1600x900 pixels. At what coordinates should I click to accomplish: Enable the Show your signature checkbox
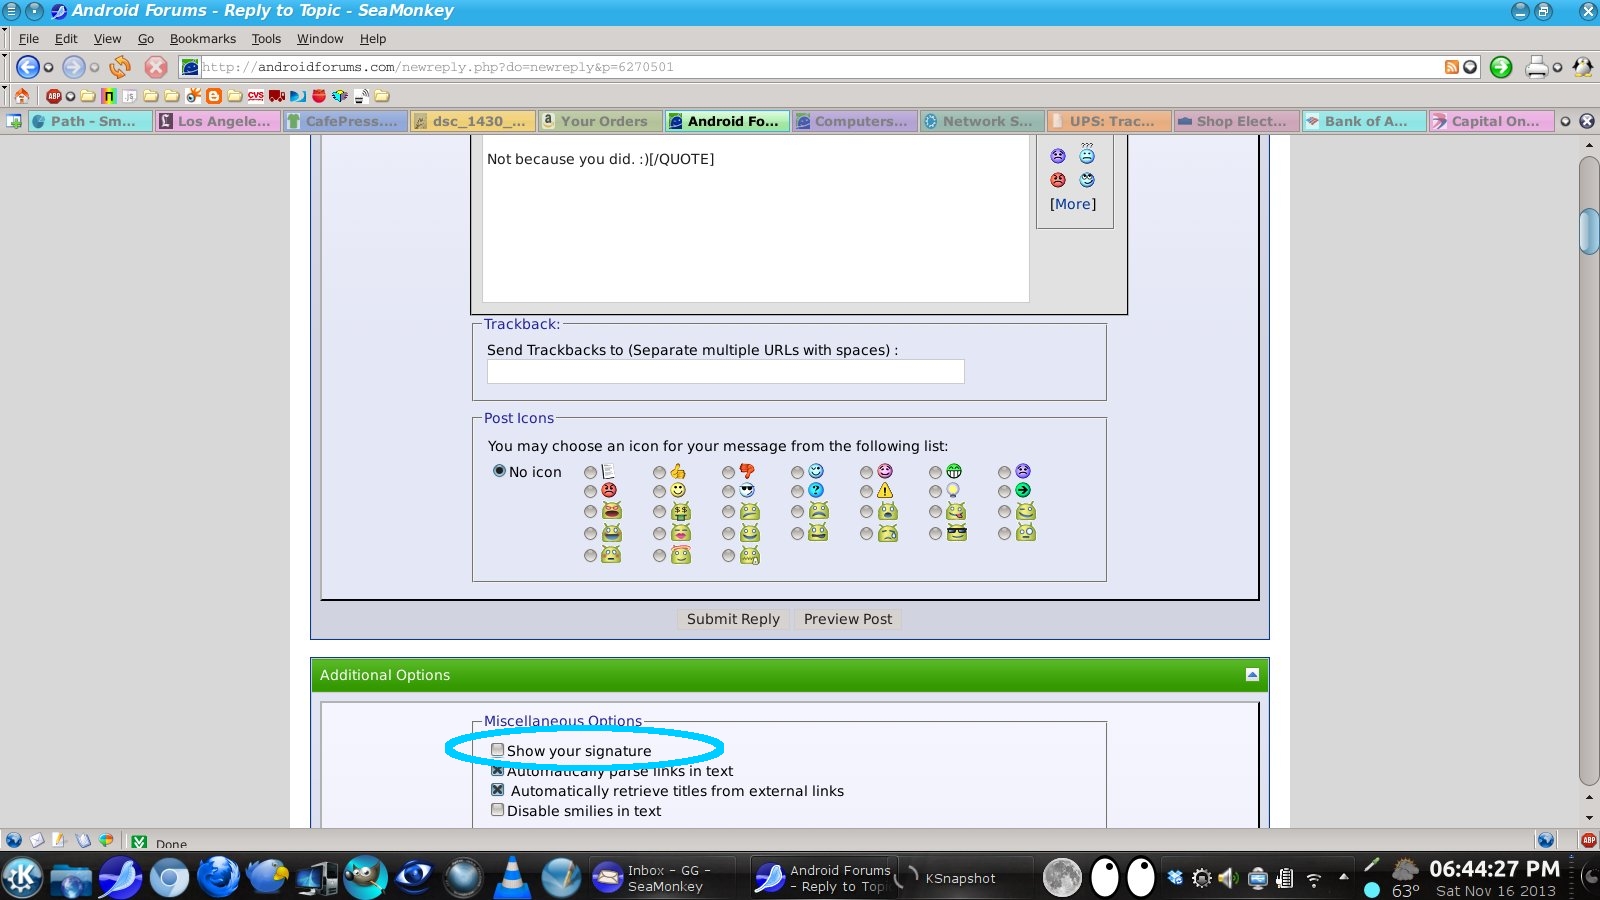(x=497, y=750)
